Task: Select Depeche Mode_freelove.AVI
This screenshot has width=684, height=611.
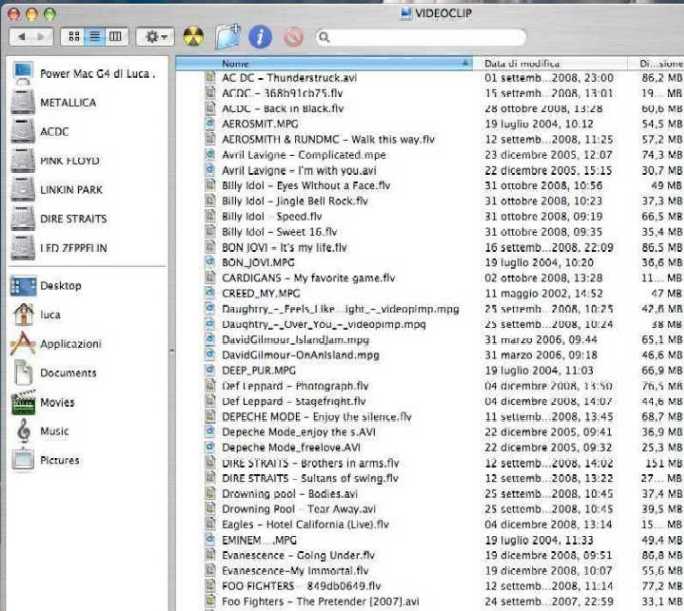Action: coord(291,448)
